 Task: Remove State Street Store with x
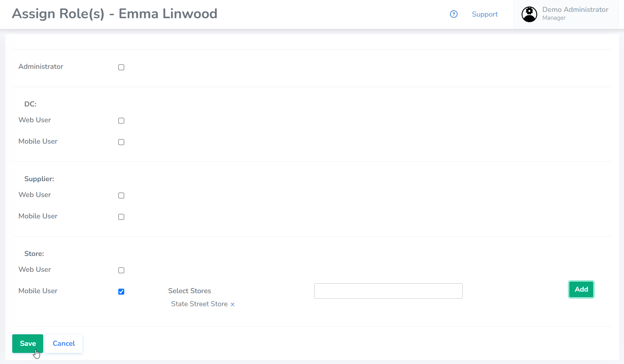232,304
